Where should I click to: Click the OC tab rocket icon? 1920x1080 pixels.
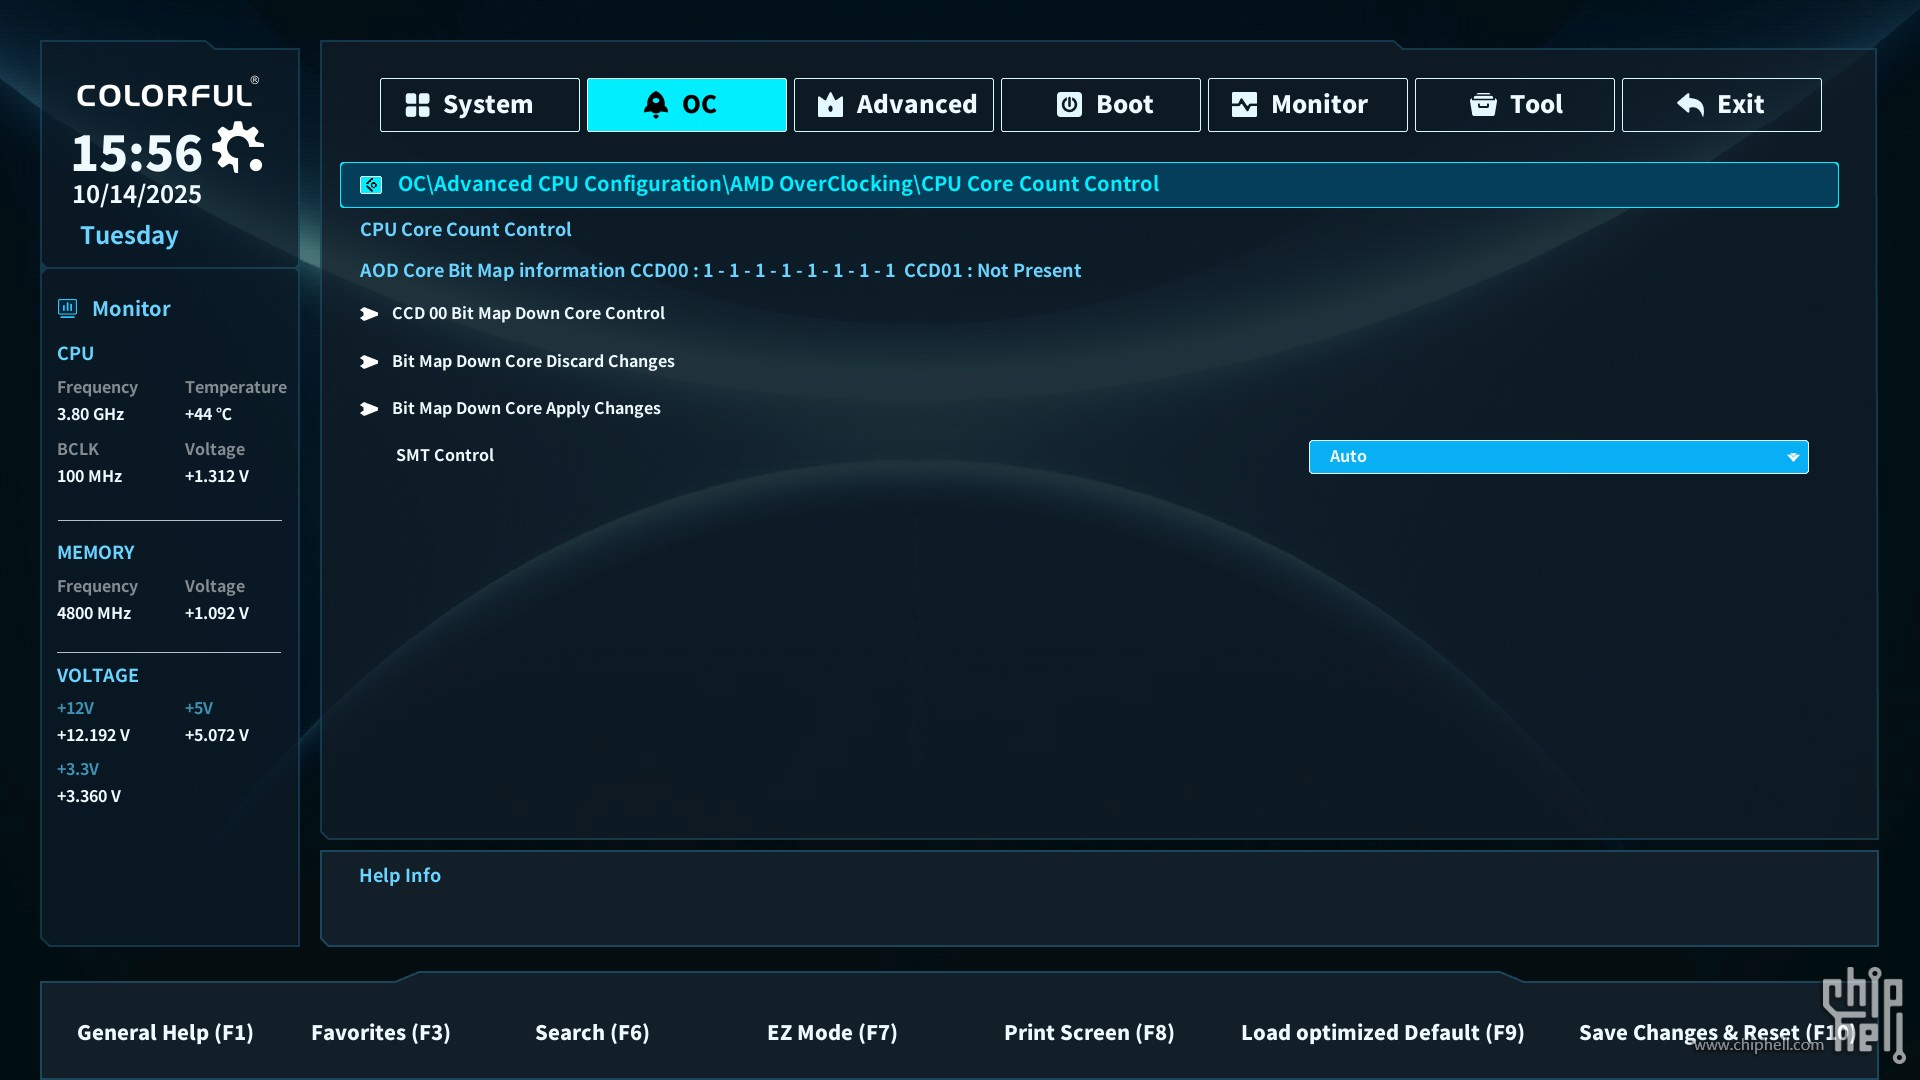click(655, 105)
